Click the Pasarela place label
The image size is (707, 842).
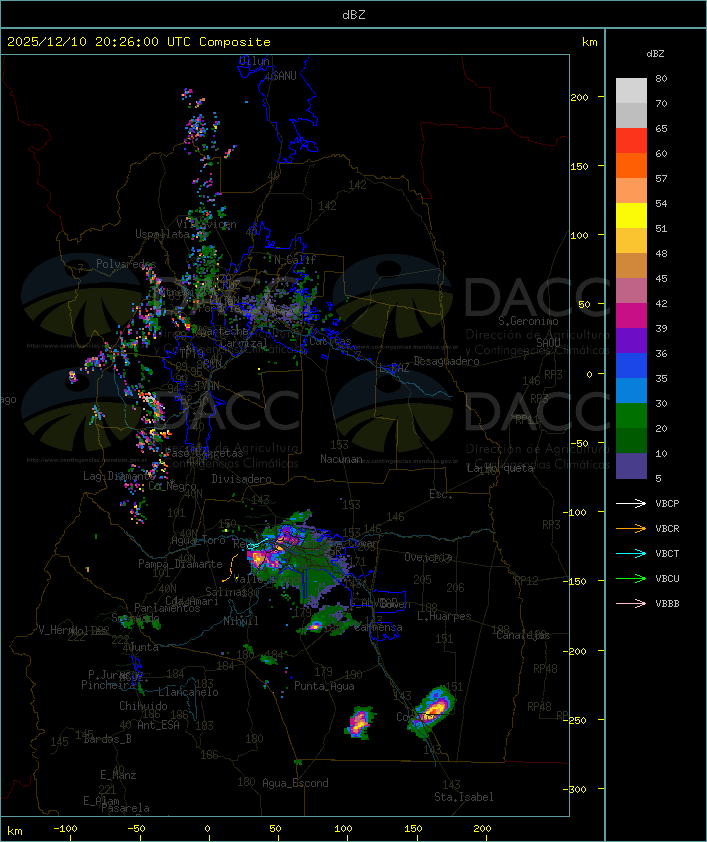[x=125, y=808]
